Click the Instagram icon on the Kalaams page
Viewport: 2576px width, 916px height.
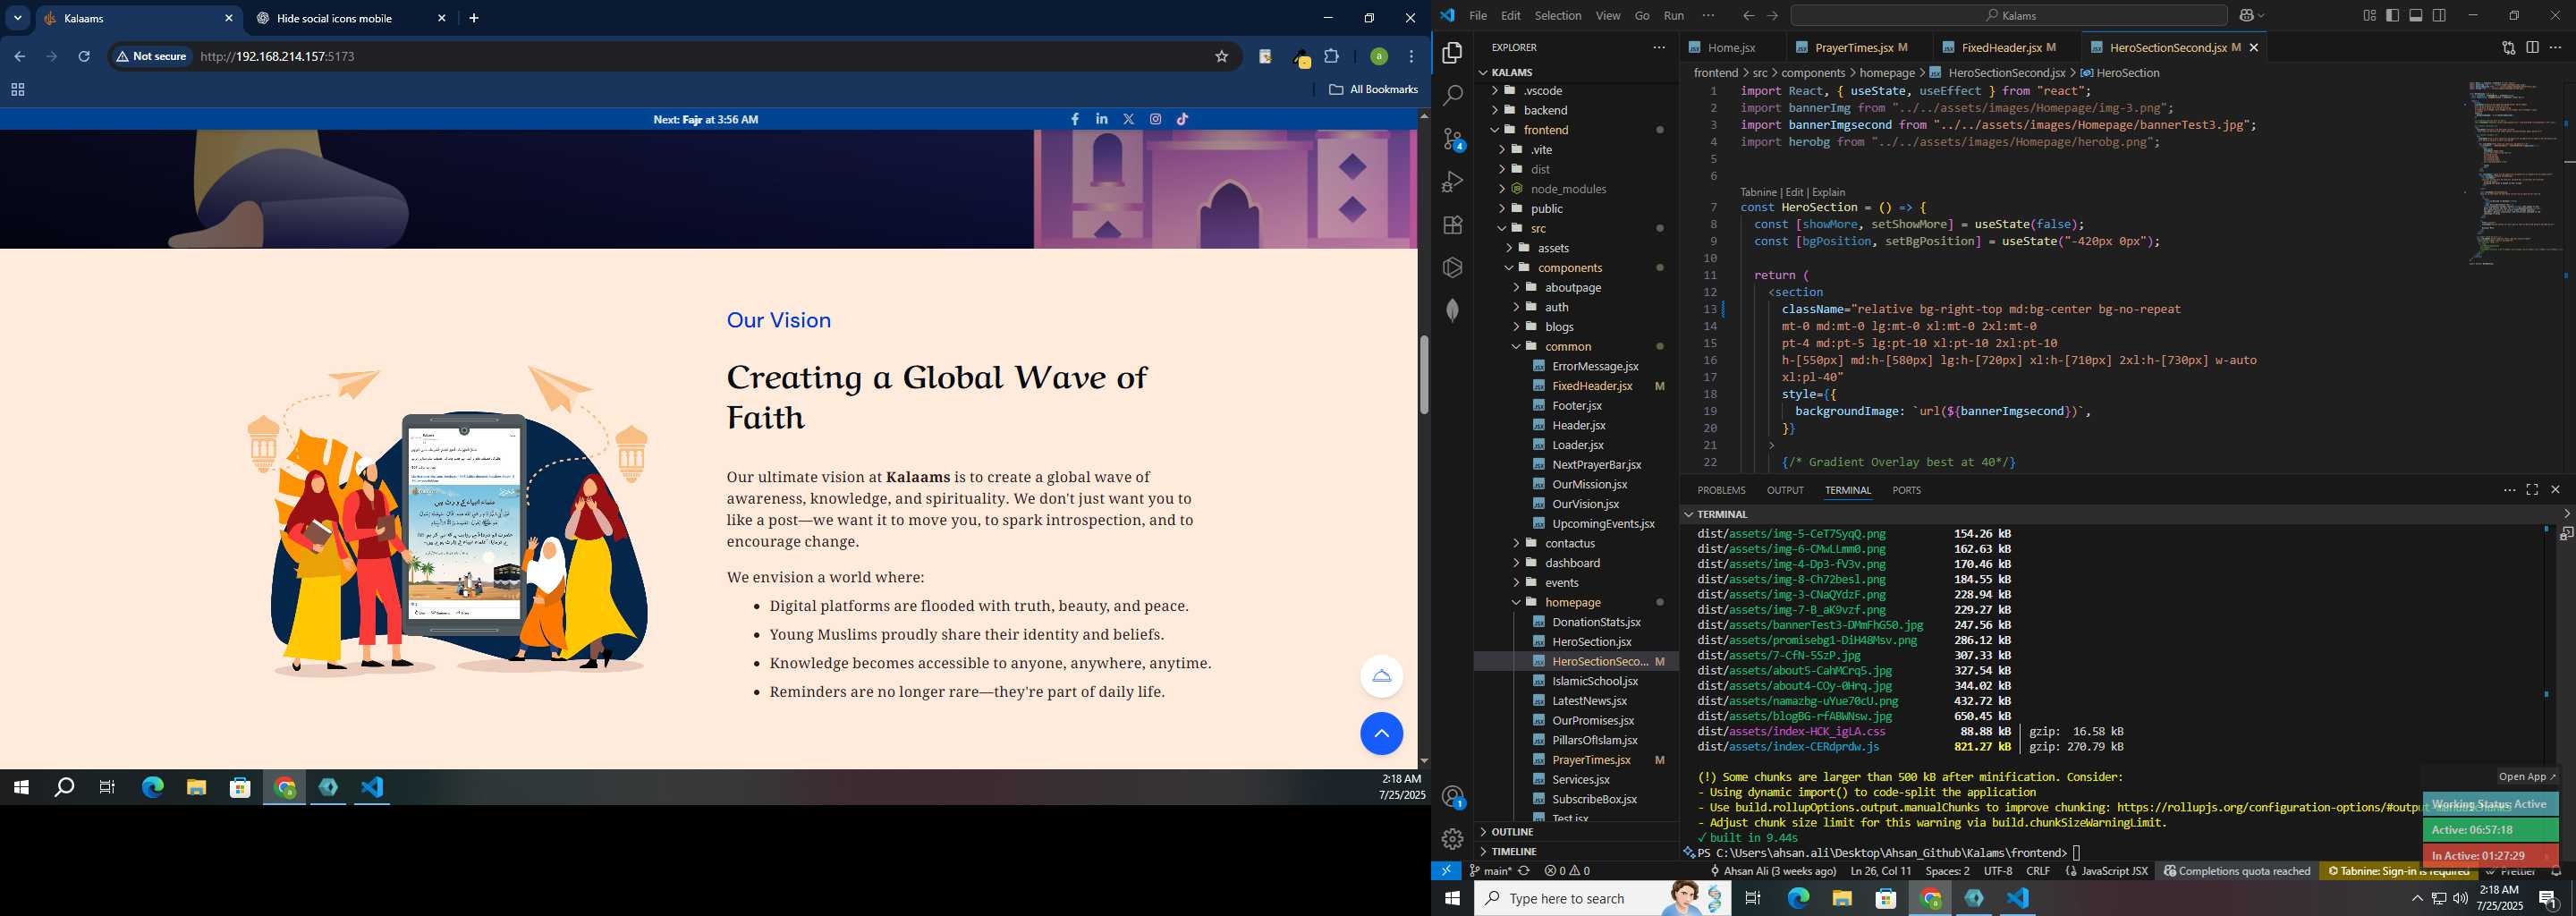pos(1155,119)
